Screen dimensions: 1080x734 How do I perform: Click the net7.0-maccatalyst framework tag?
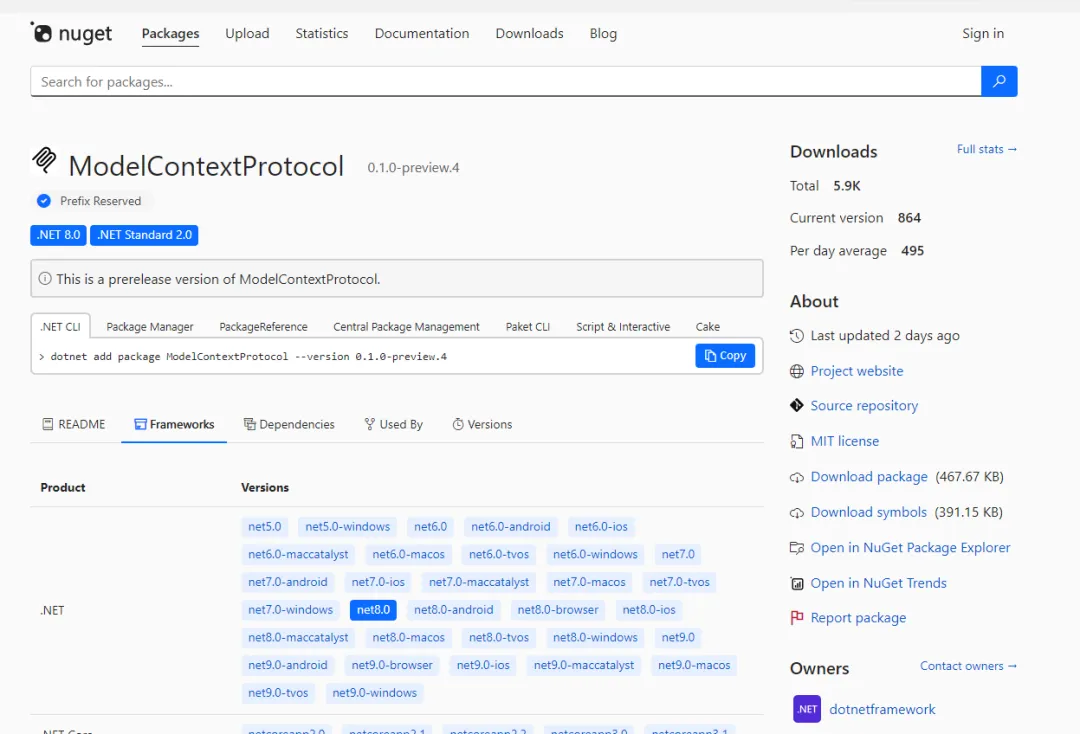pyautogui.click(x=479, y=582)
